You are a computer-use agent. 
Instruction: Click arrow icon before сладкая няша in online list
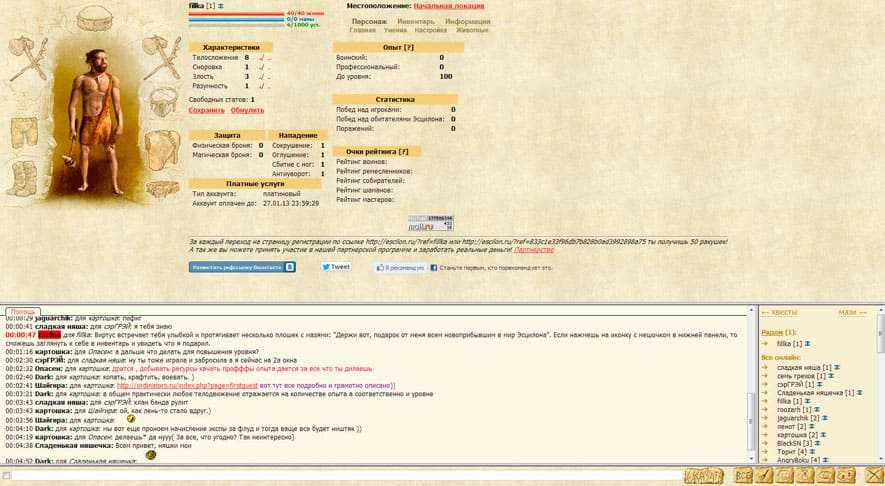click(x=767, y=367)
